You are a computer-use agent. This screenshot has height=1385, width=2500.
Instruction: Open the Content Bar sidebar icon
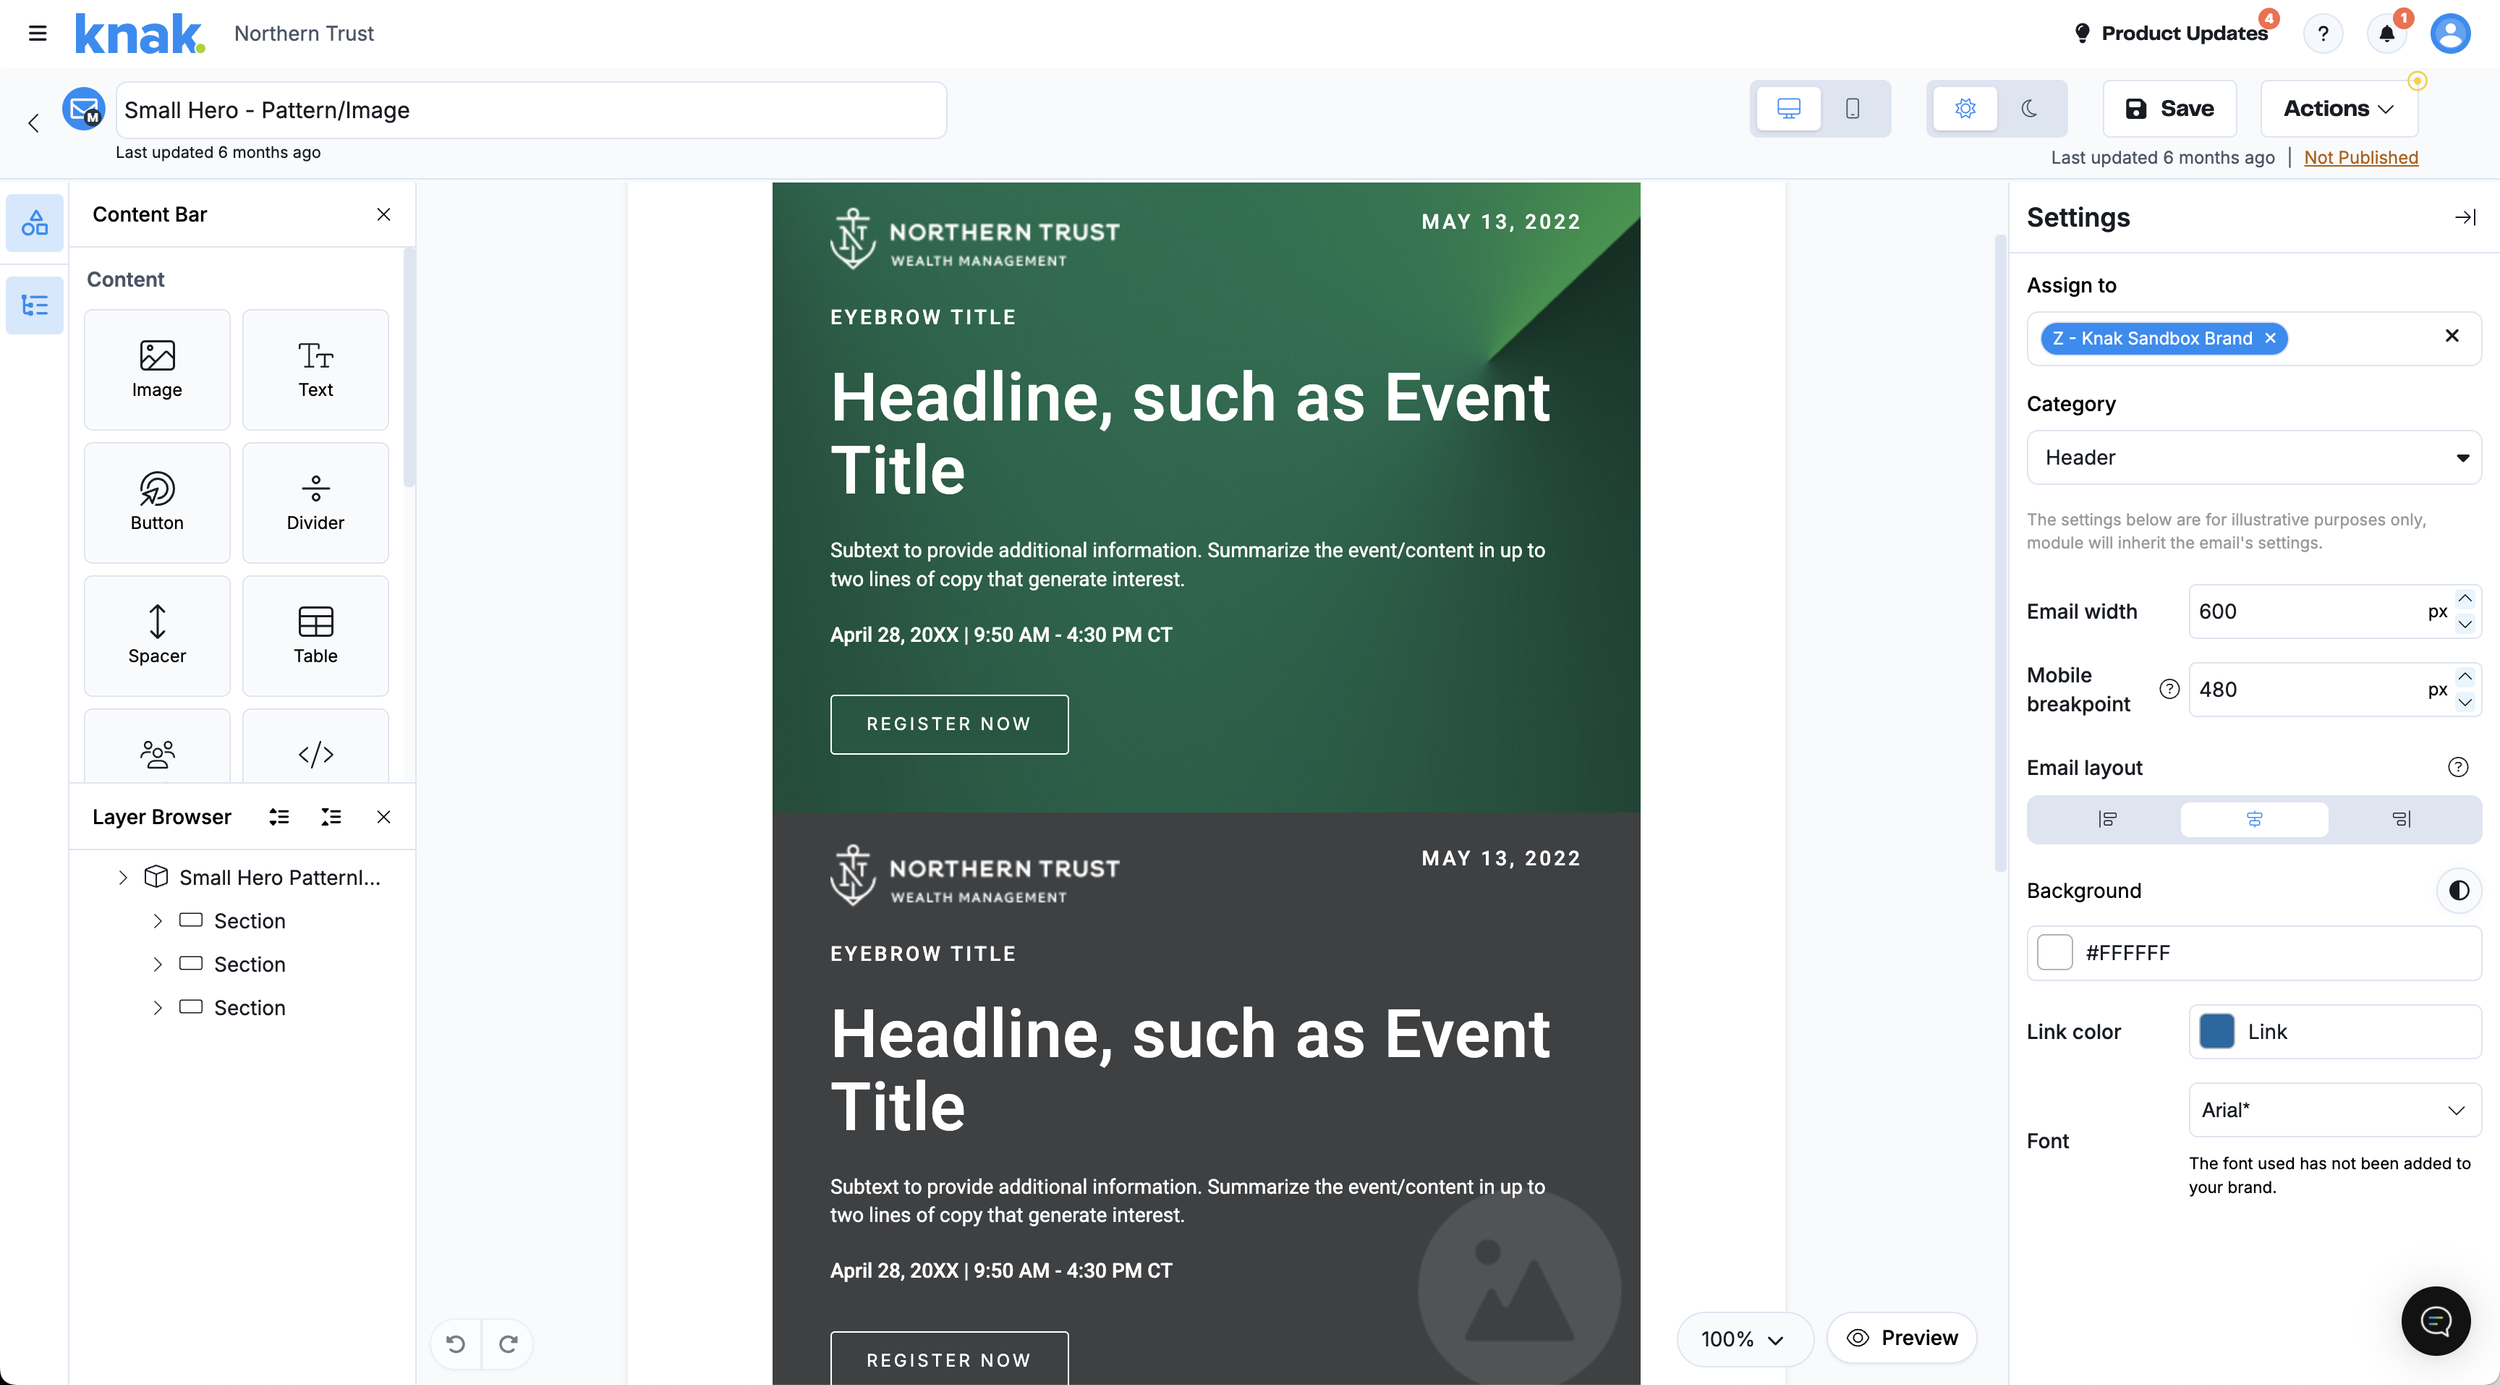(x=35, y=222)
